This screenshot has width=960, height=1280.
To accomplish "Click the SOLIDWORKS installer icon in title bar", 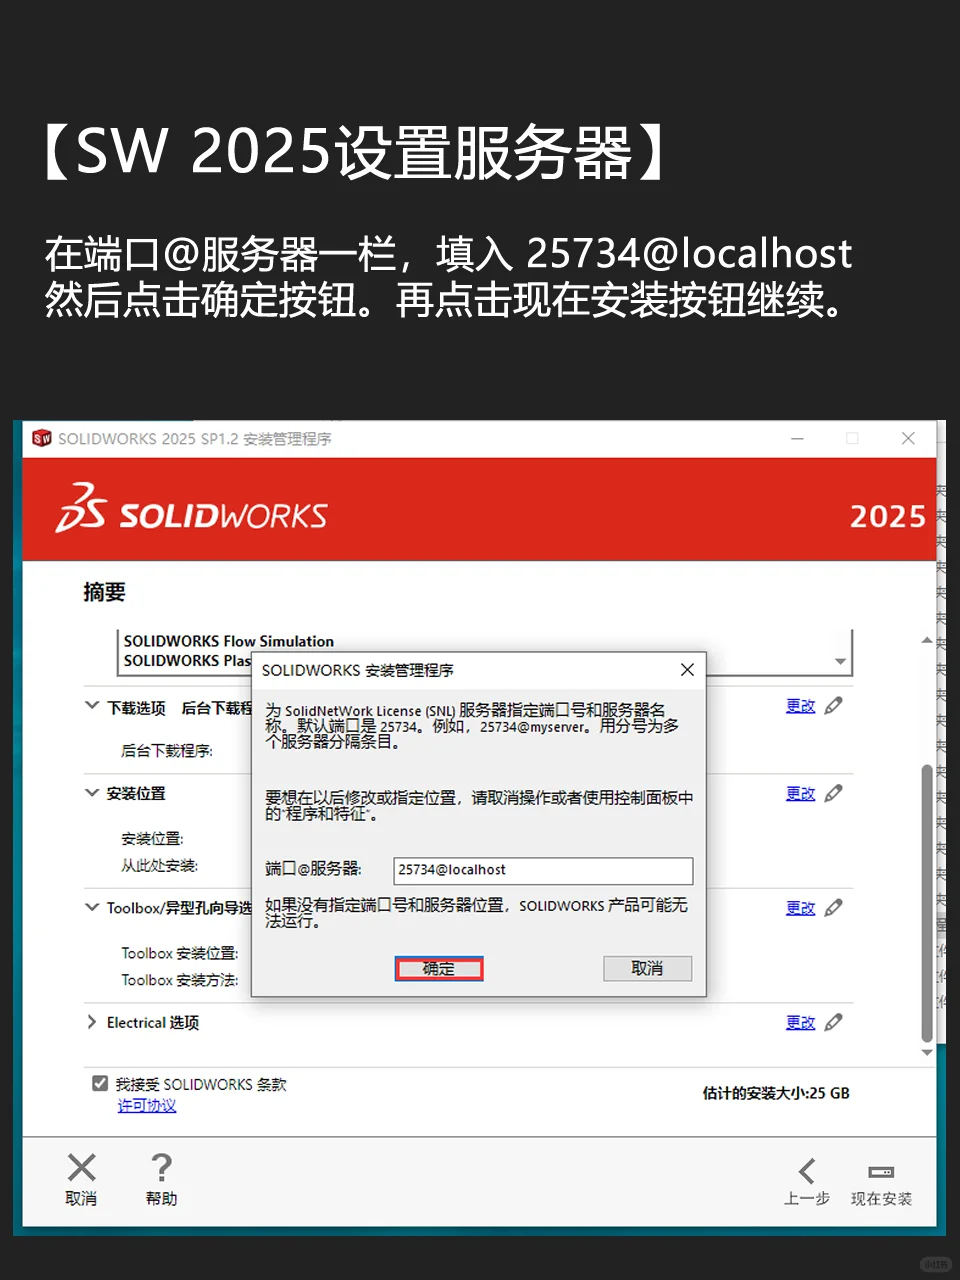I will tap(40, 438).
